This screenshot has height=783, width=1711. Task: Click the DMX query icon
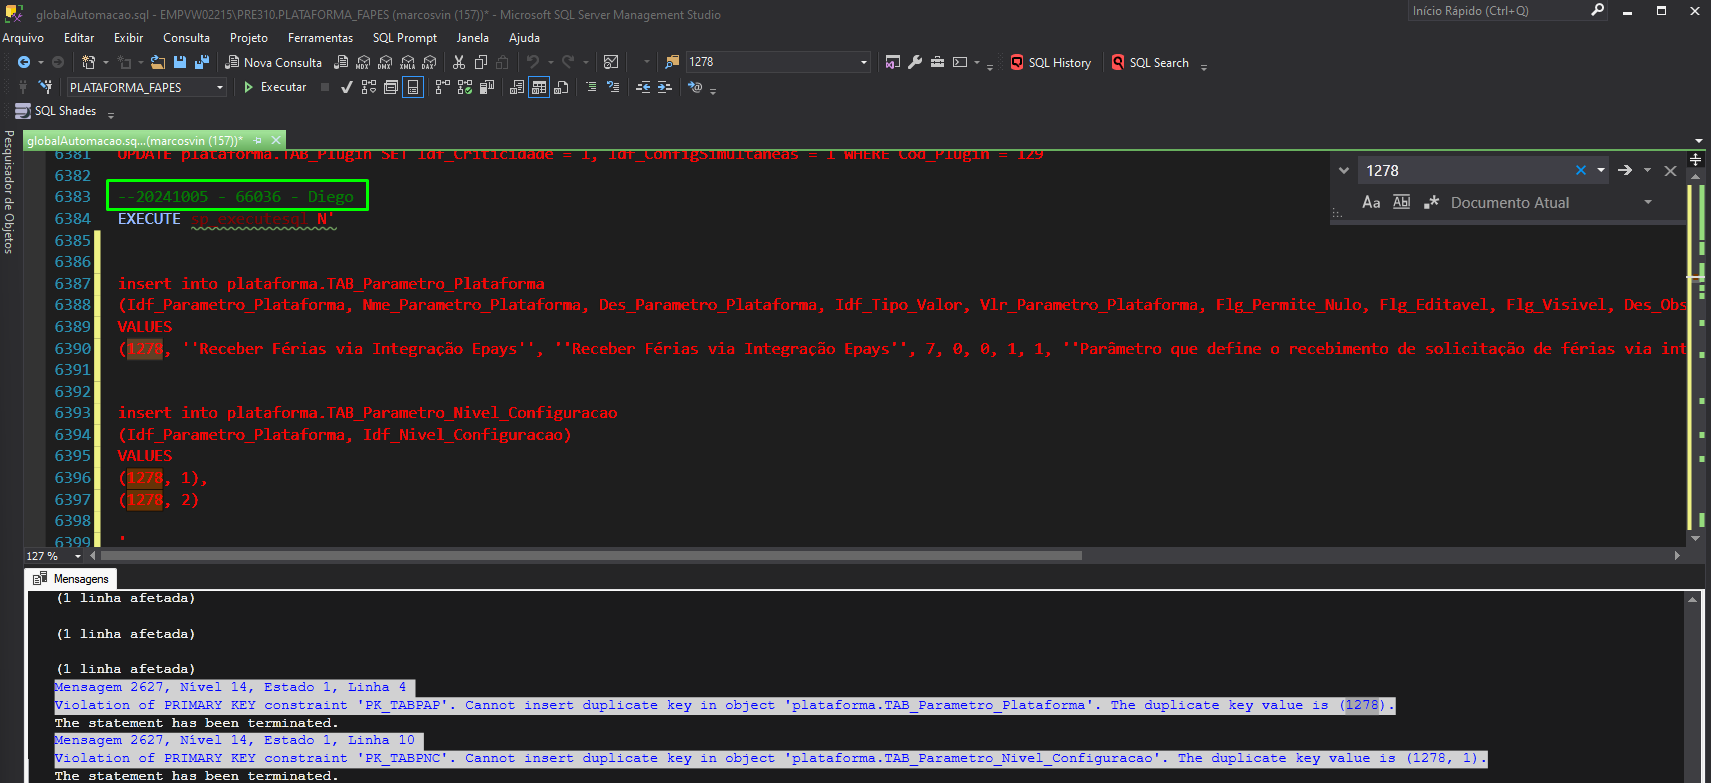[385, 62]
